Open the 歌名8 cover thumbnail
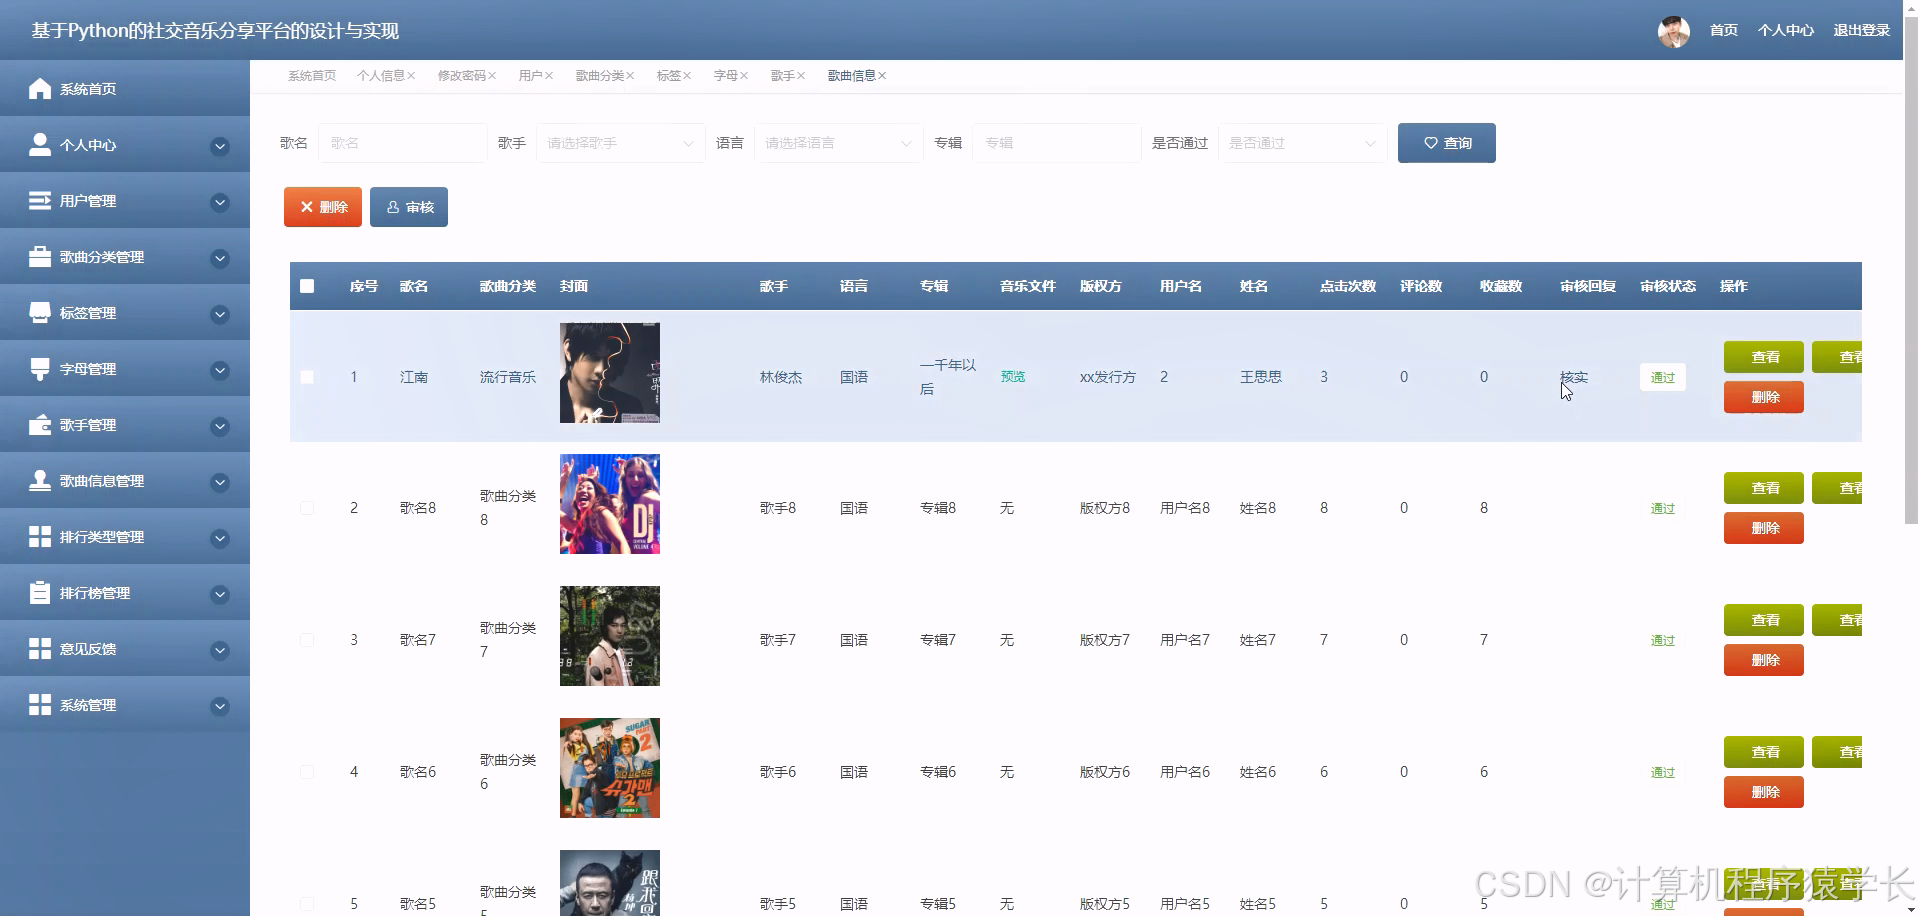 (610, 504)
